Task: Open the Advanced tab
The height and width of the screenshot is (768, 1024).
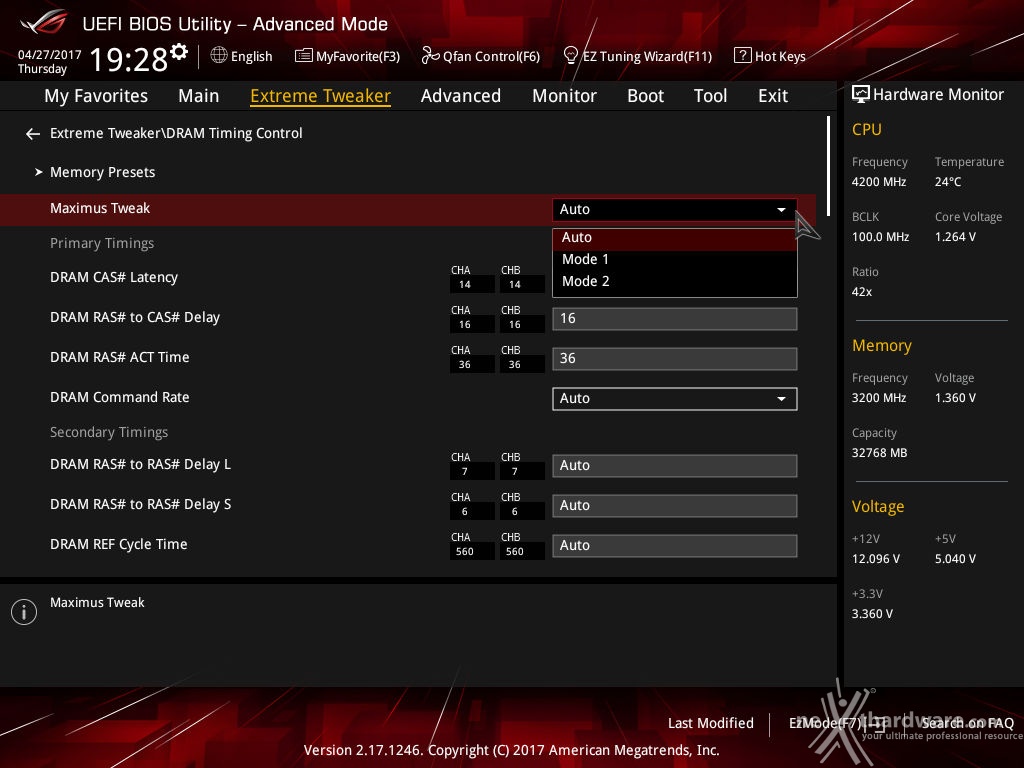Action: tap(461, 96)
